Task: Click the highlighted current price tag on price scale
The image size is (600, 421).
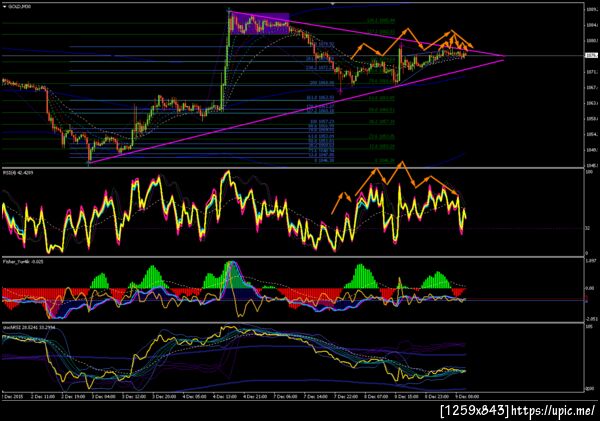Action: coord(590,56)
